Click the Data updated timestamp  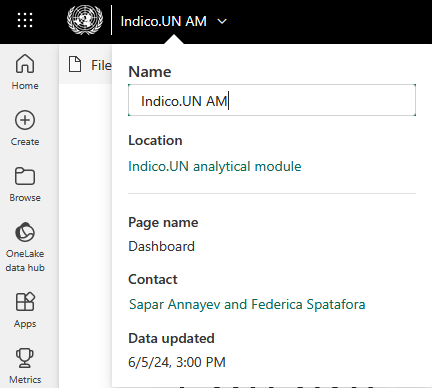click(177, 362)
